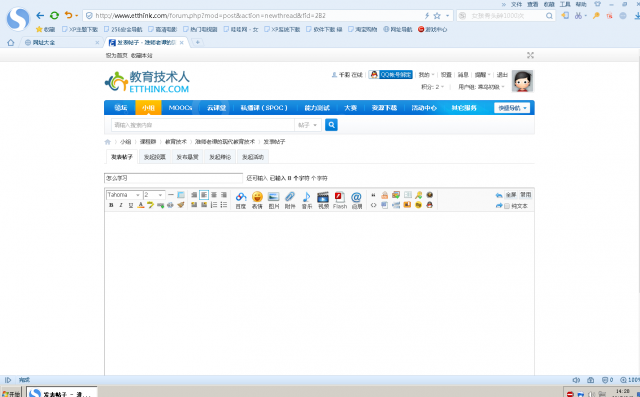640x397 pixels.
Task: Clear formatting with the brush icon
Action: [181, 205]
